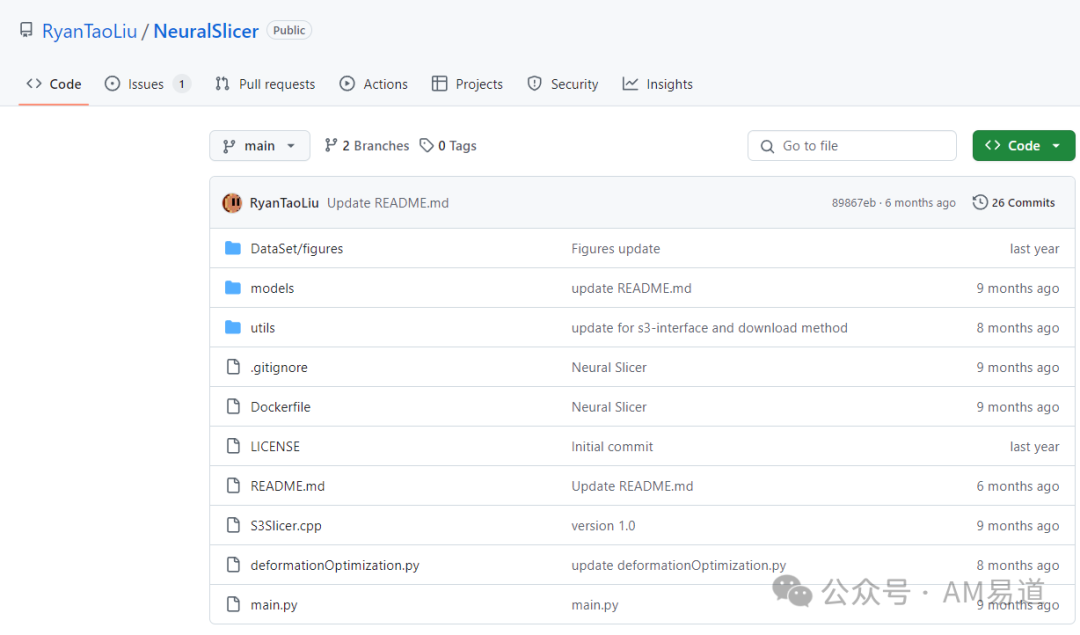The image size is (1080, 635).
Task: Open the S3Slicer.cpp file
Action: (x=286, y=526)
